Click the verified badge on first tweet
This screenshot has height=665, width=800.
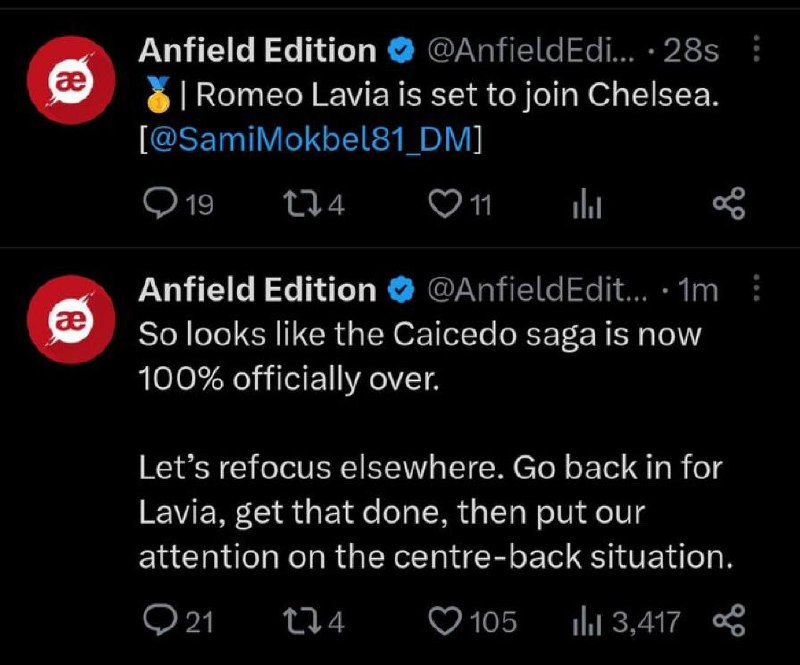point(401,50)
